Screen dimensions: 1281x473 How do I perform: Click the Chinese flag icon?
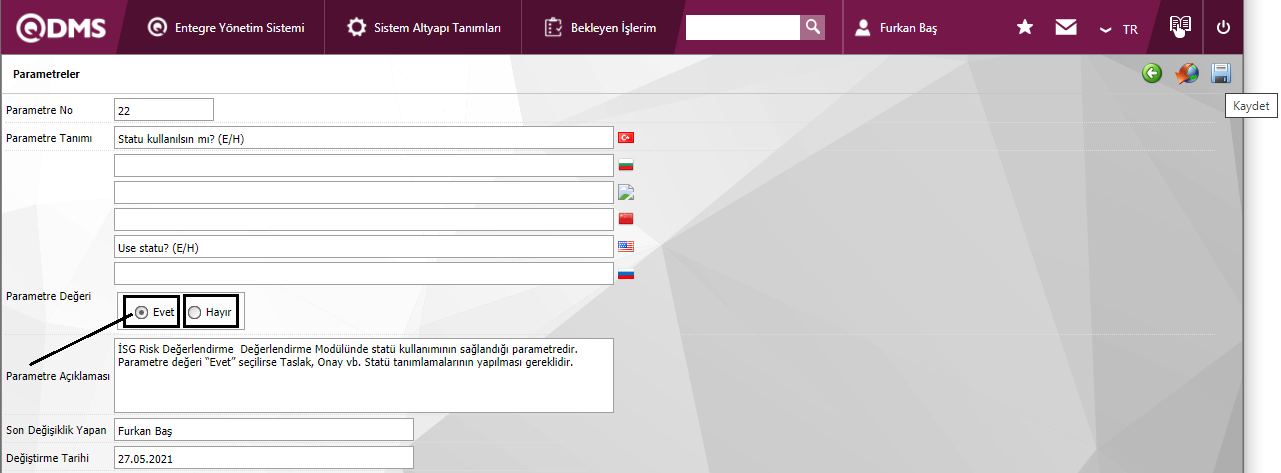(626, 218)
